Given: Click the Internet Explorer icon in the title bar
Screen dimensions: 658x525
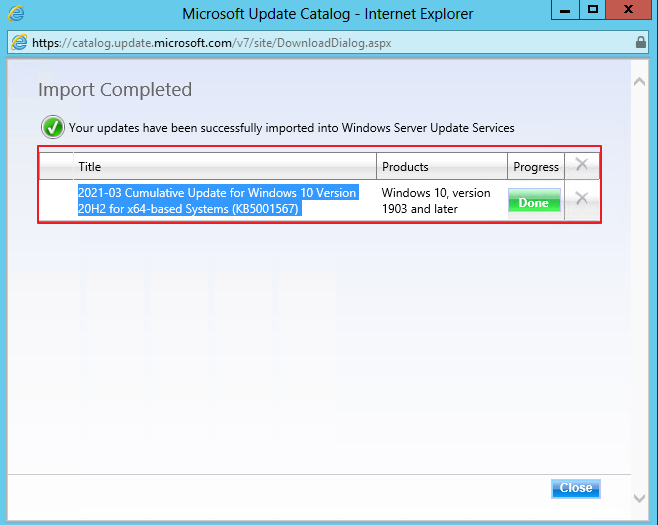Looking at the screenshot, I should coord(16,13).
